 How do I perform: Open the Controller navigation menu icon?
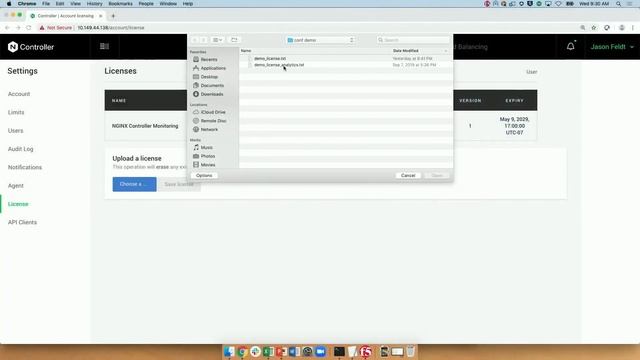(104, 47)
